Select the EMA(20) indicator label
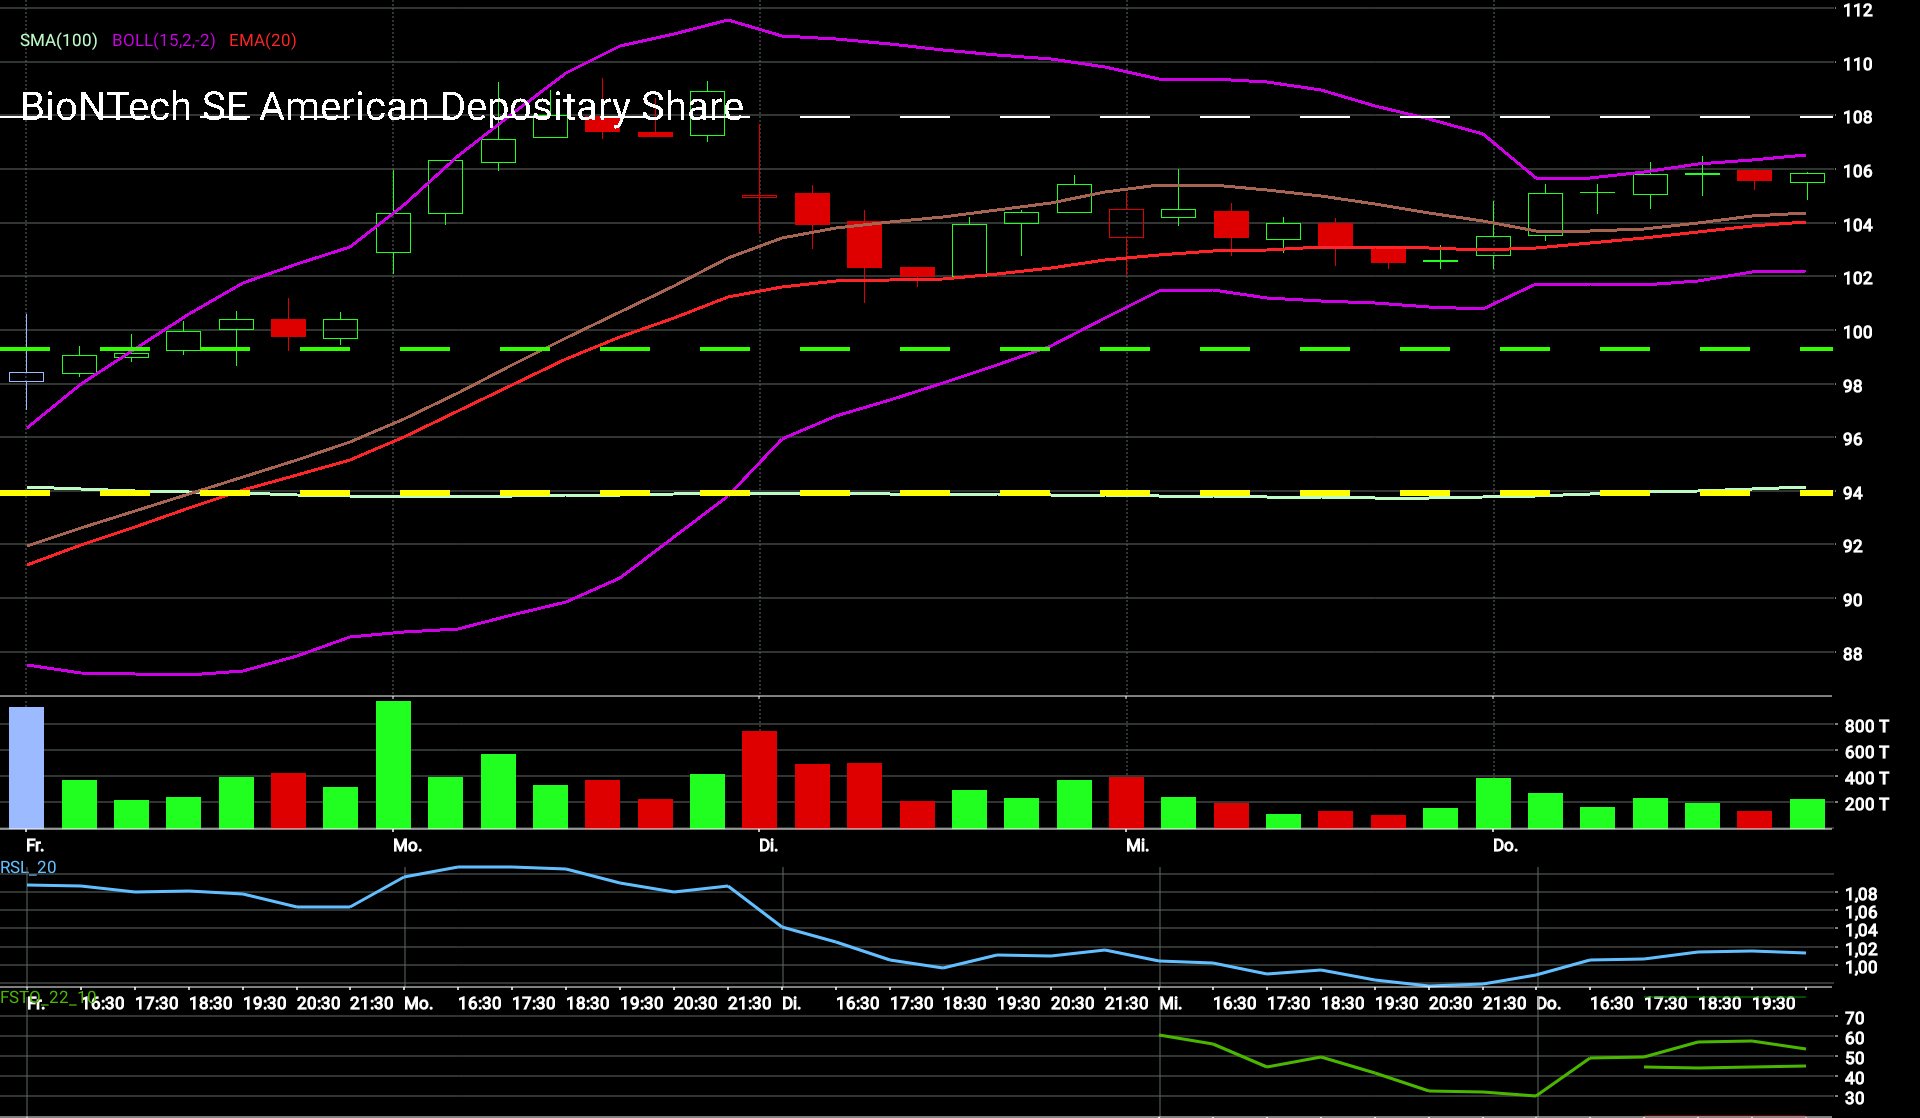1920x1118 pixels. pyautogui.click(x=262, y=40)
